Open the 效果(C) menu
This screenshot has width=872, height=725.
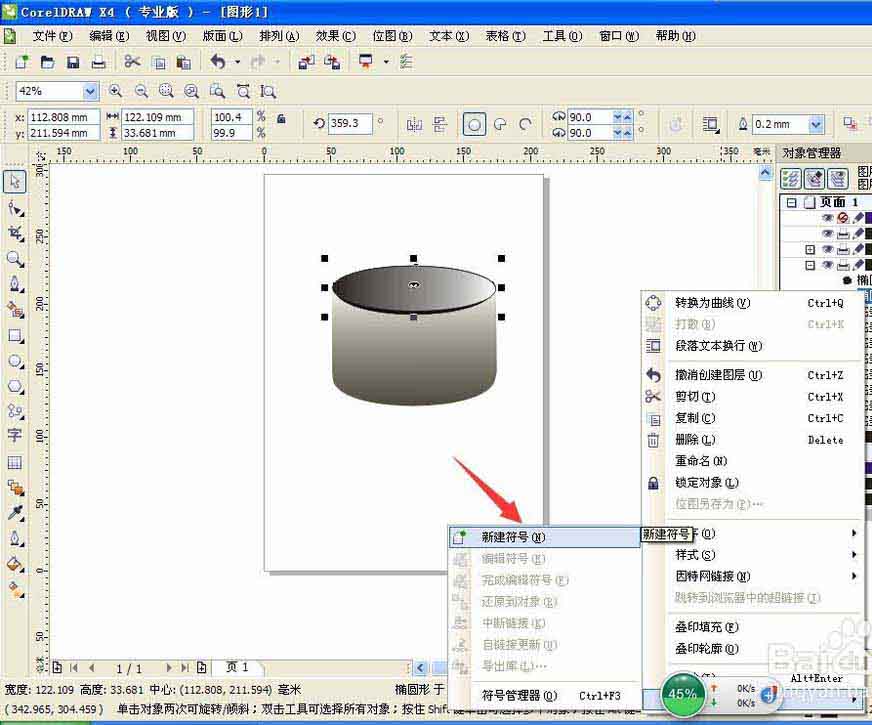click(335, 36)
